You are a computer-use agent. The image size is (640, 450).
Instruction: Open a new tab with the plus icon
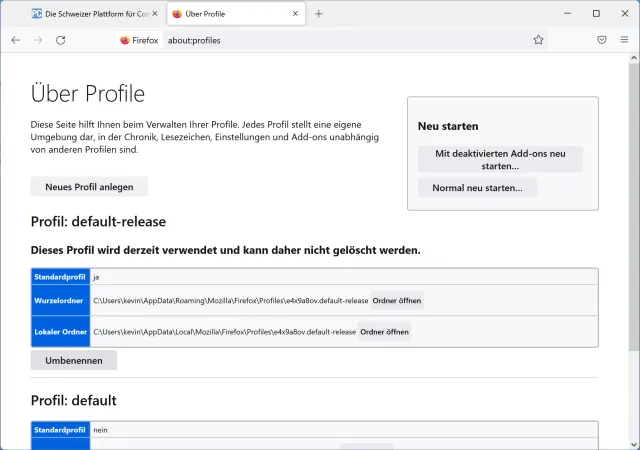click(x=319, y=14)
